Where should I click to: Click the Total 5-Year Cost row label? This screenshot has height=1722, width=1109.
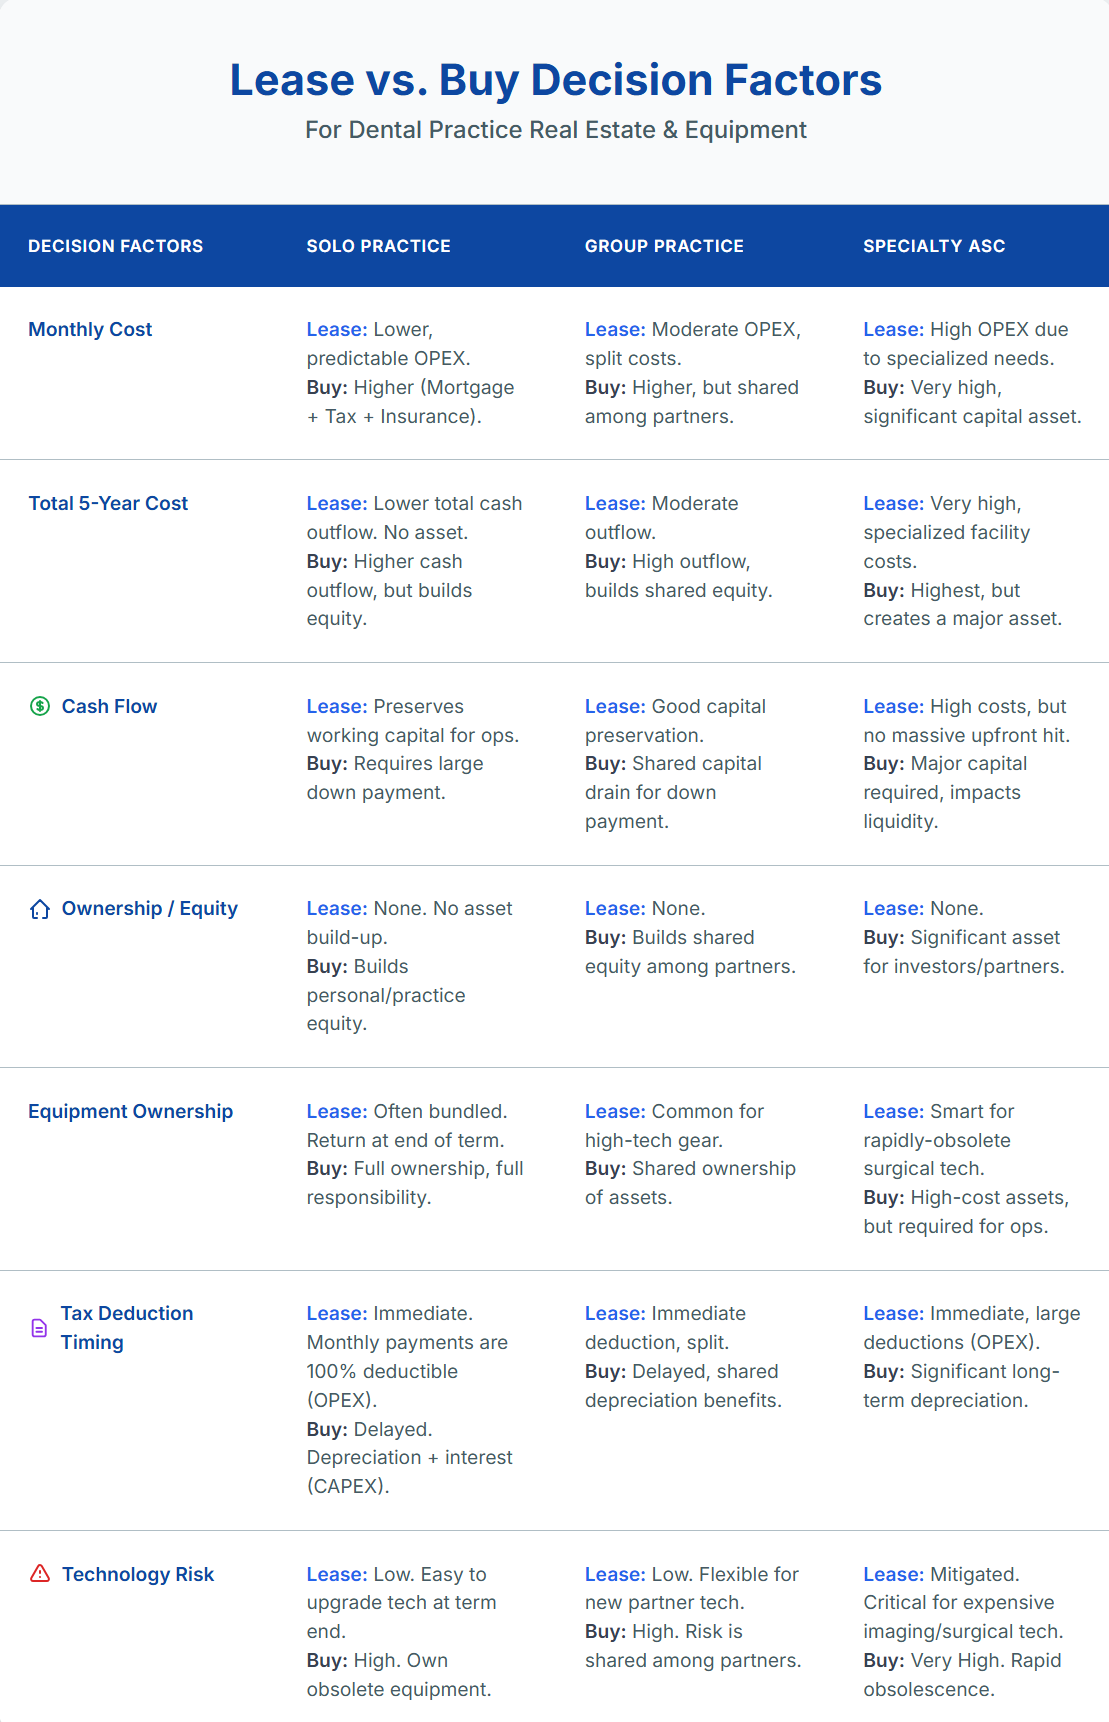coord(108,504)
